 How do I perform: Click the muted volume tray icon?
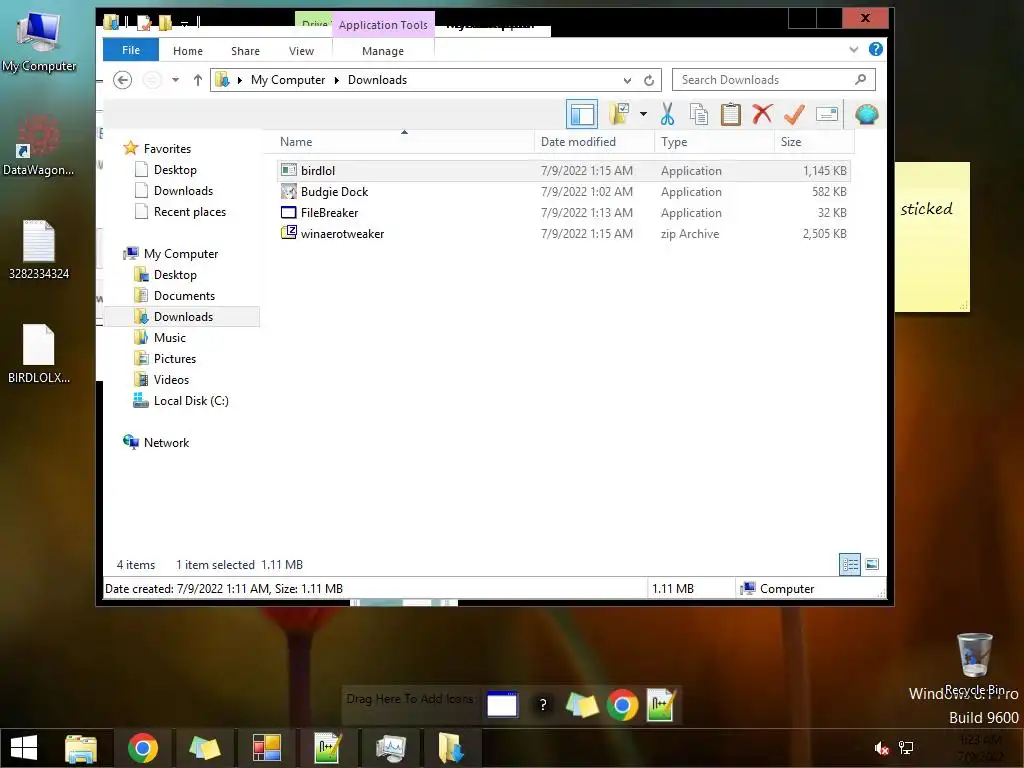[x=881, y=748]
